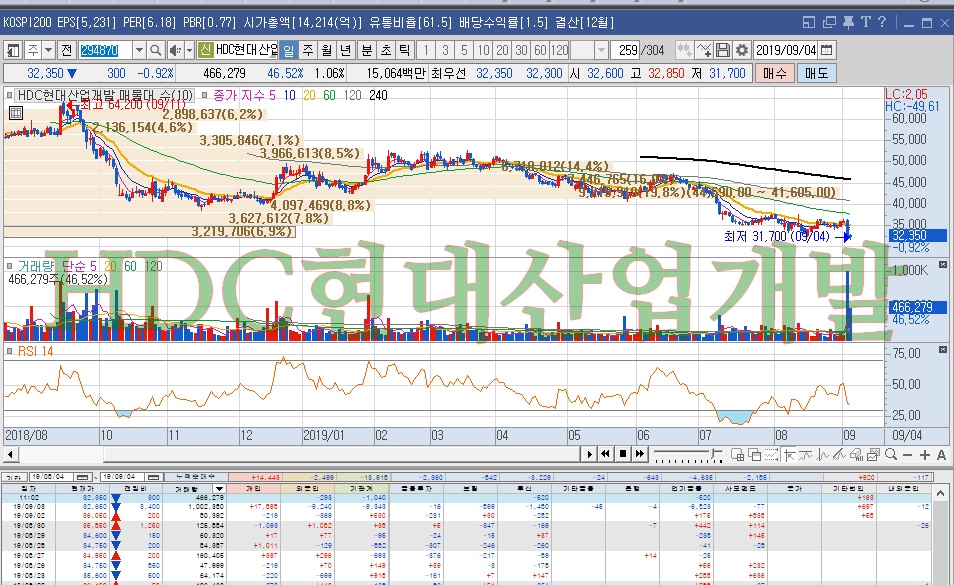This screenshot has height=585, width=954.
Task: Click the 매수 buy button
Action: coord(775,74)
